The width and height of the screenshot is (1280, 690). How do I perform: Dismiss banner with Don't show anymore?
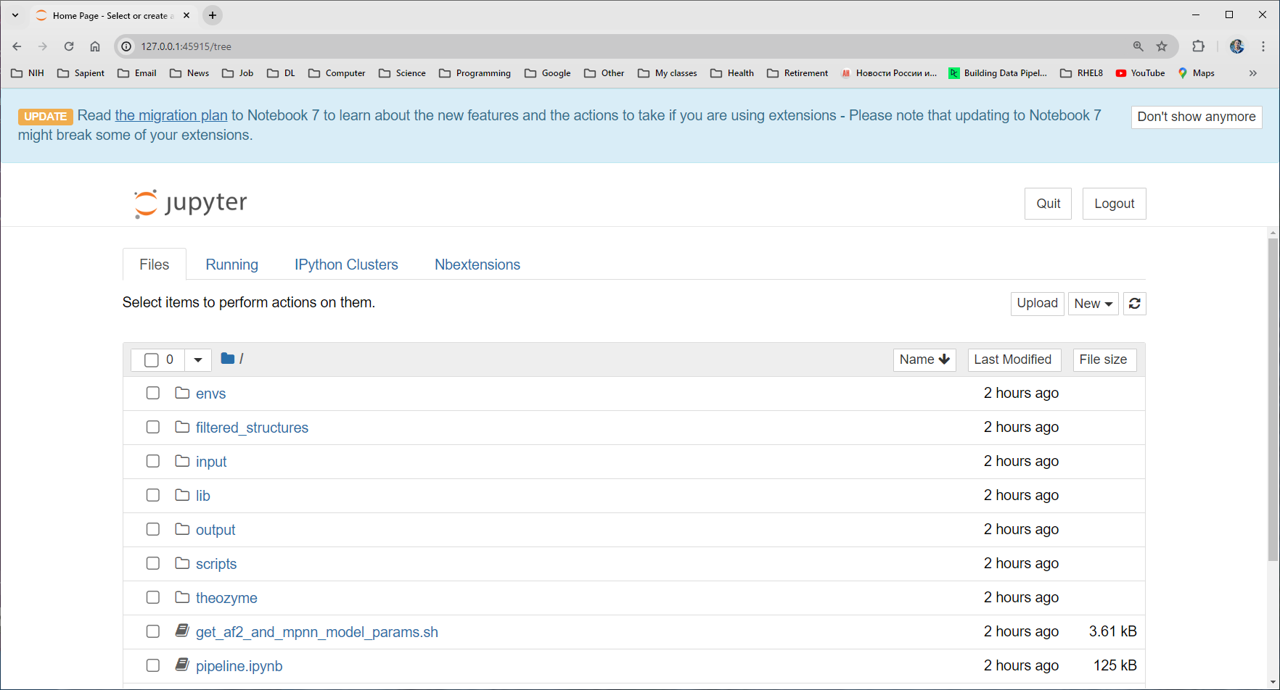pyautogui.click(x=1196, y=116)
